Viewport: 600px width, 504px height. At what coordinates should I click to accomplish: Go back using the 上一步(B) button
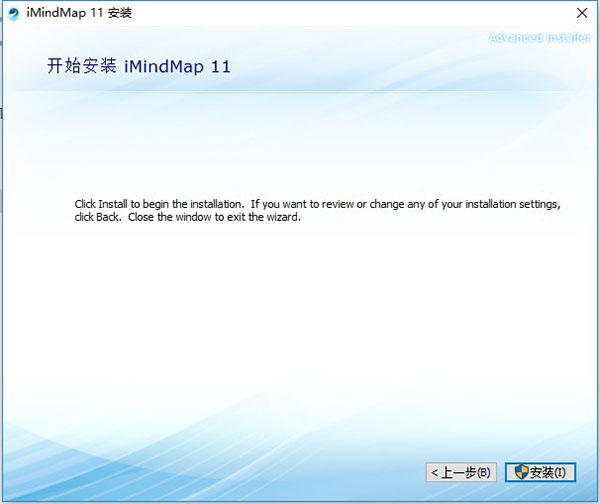(461, 472)
